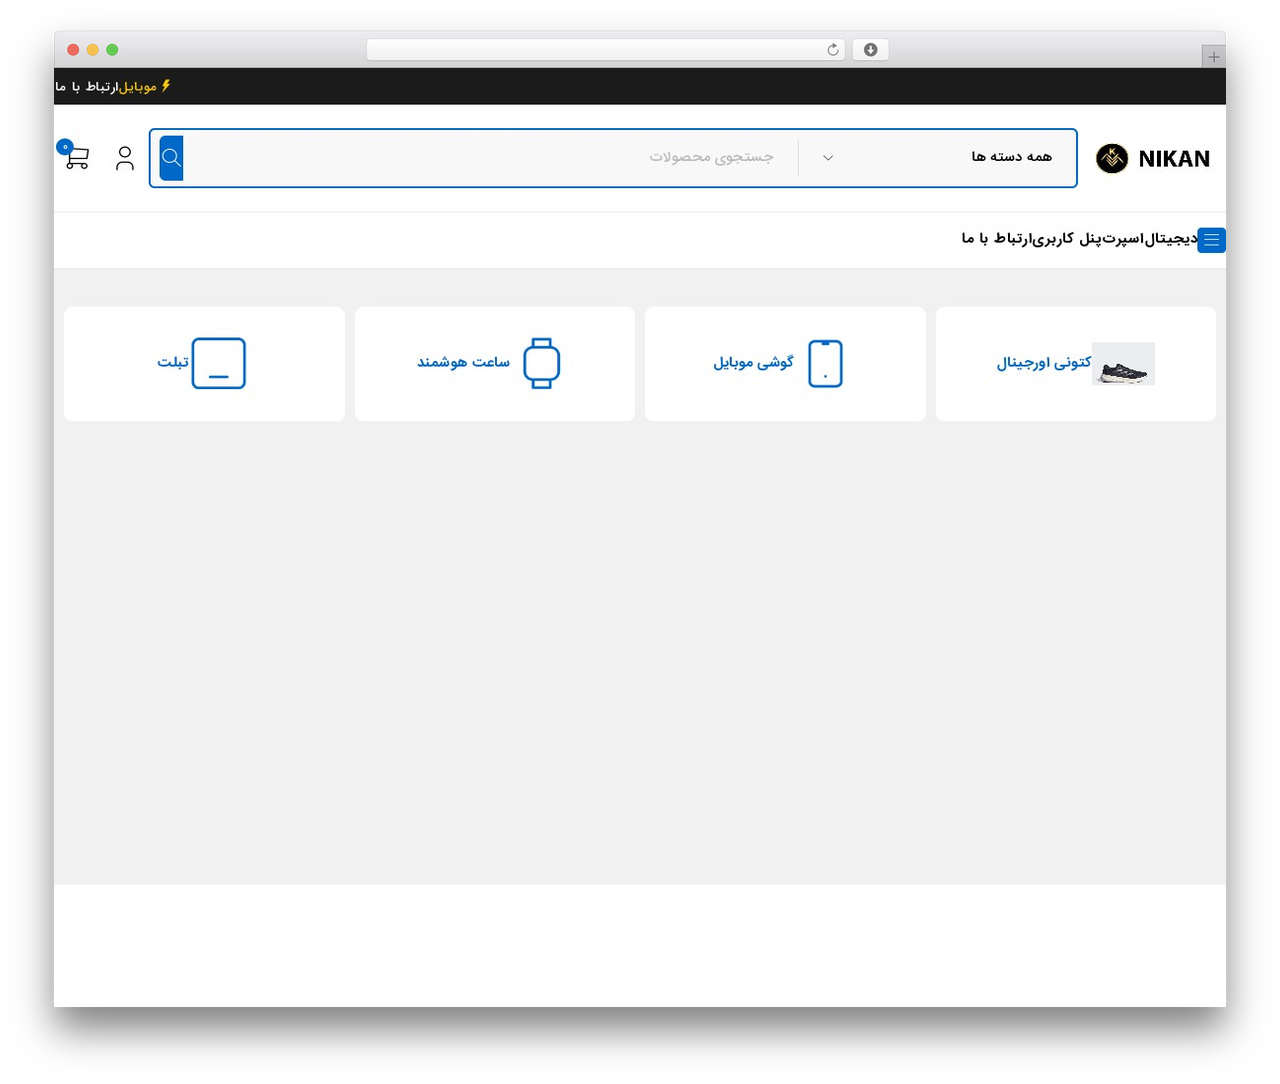Click the yellow موبایل link in top bar
The image size is (1280, 1084).
pos(138,87)
